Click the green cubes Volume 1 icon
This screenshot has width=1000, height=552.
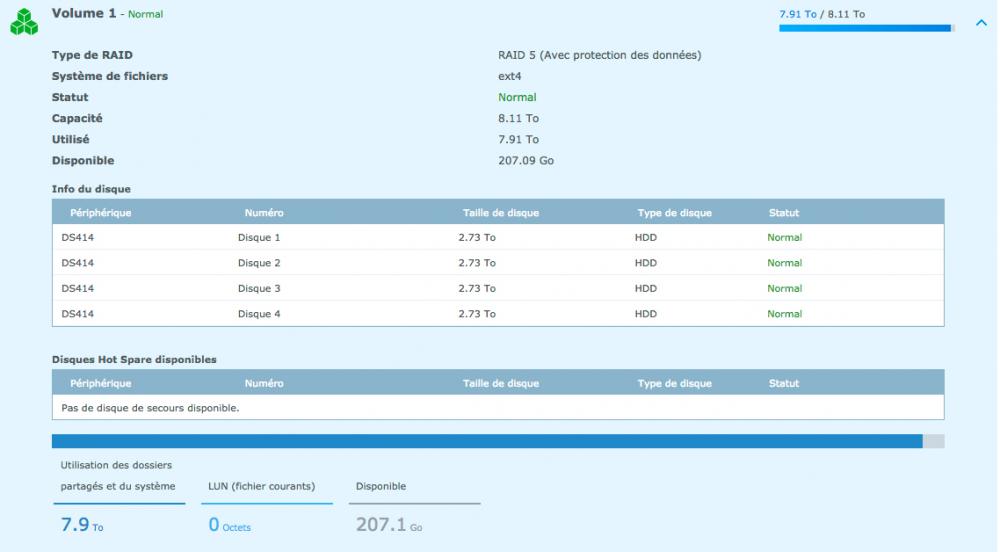[24, 23]
